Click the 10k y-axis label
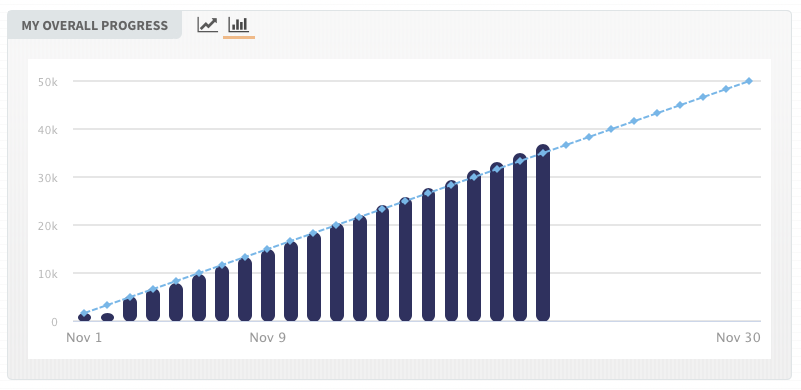 (48, 274)
